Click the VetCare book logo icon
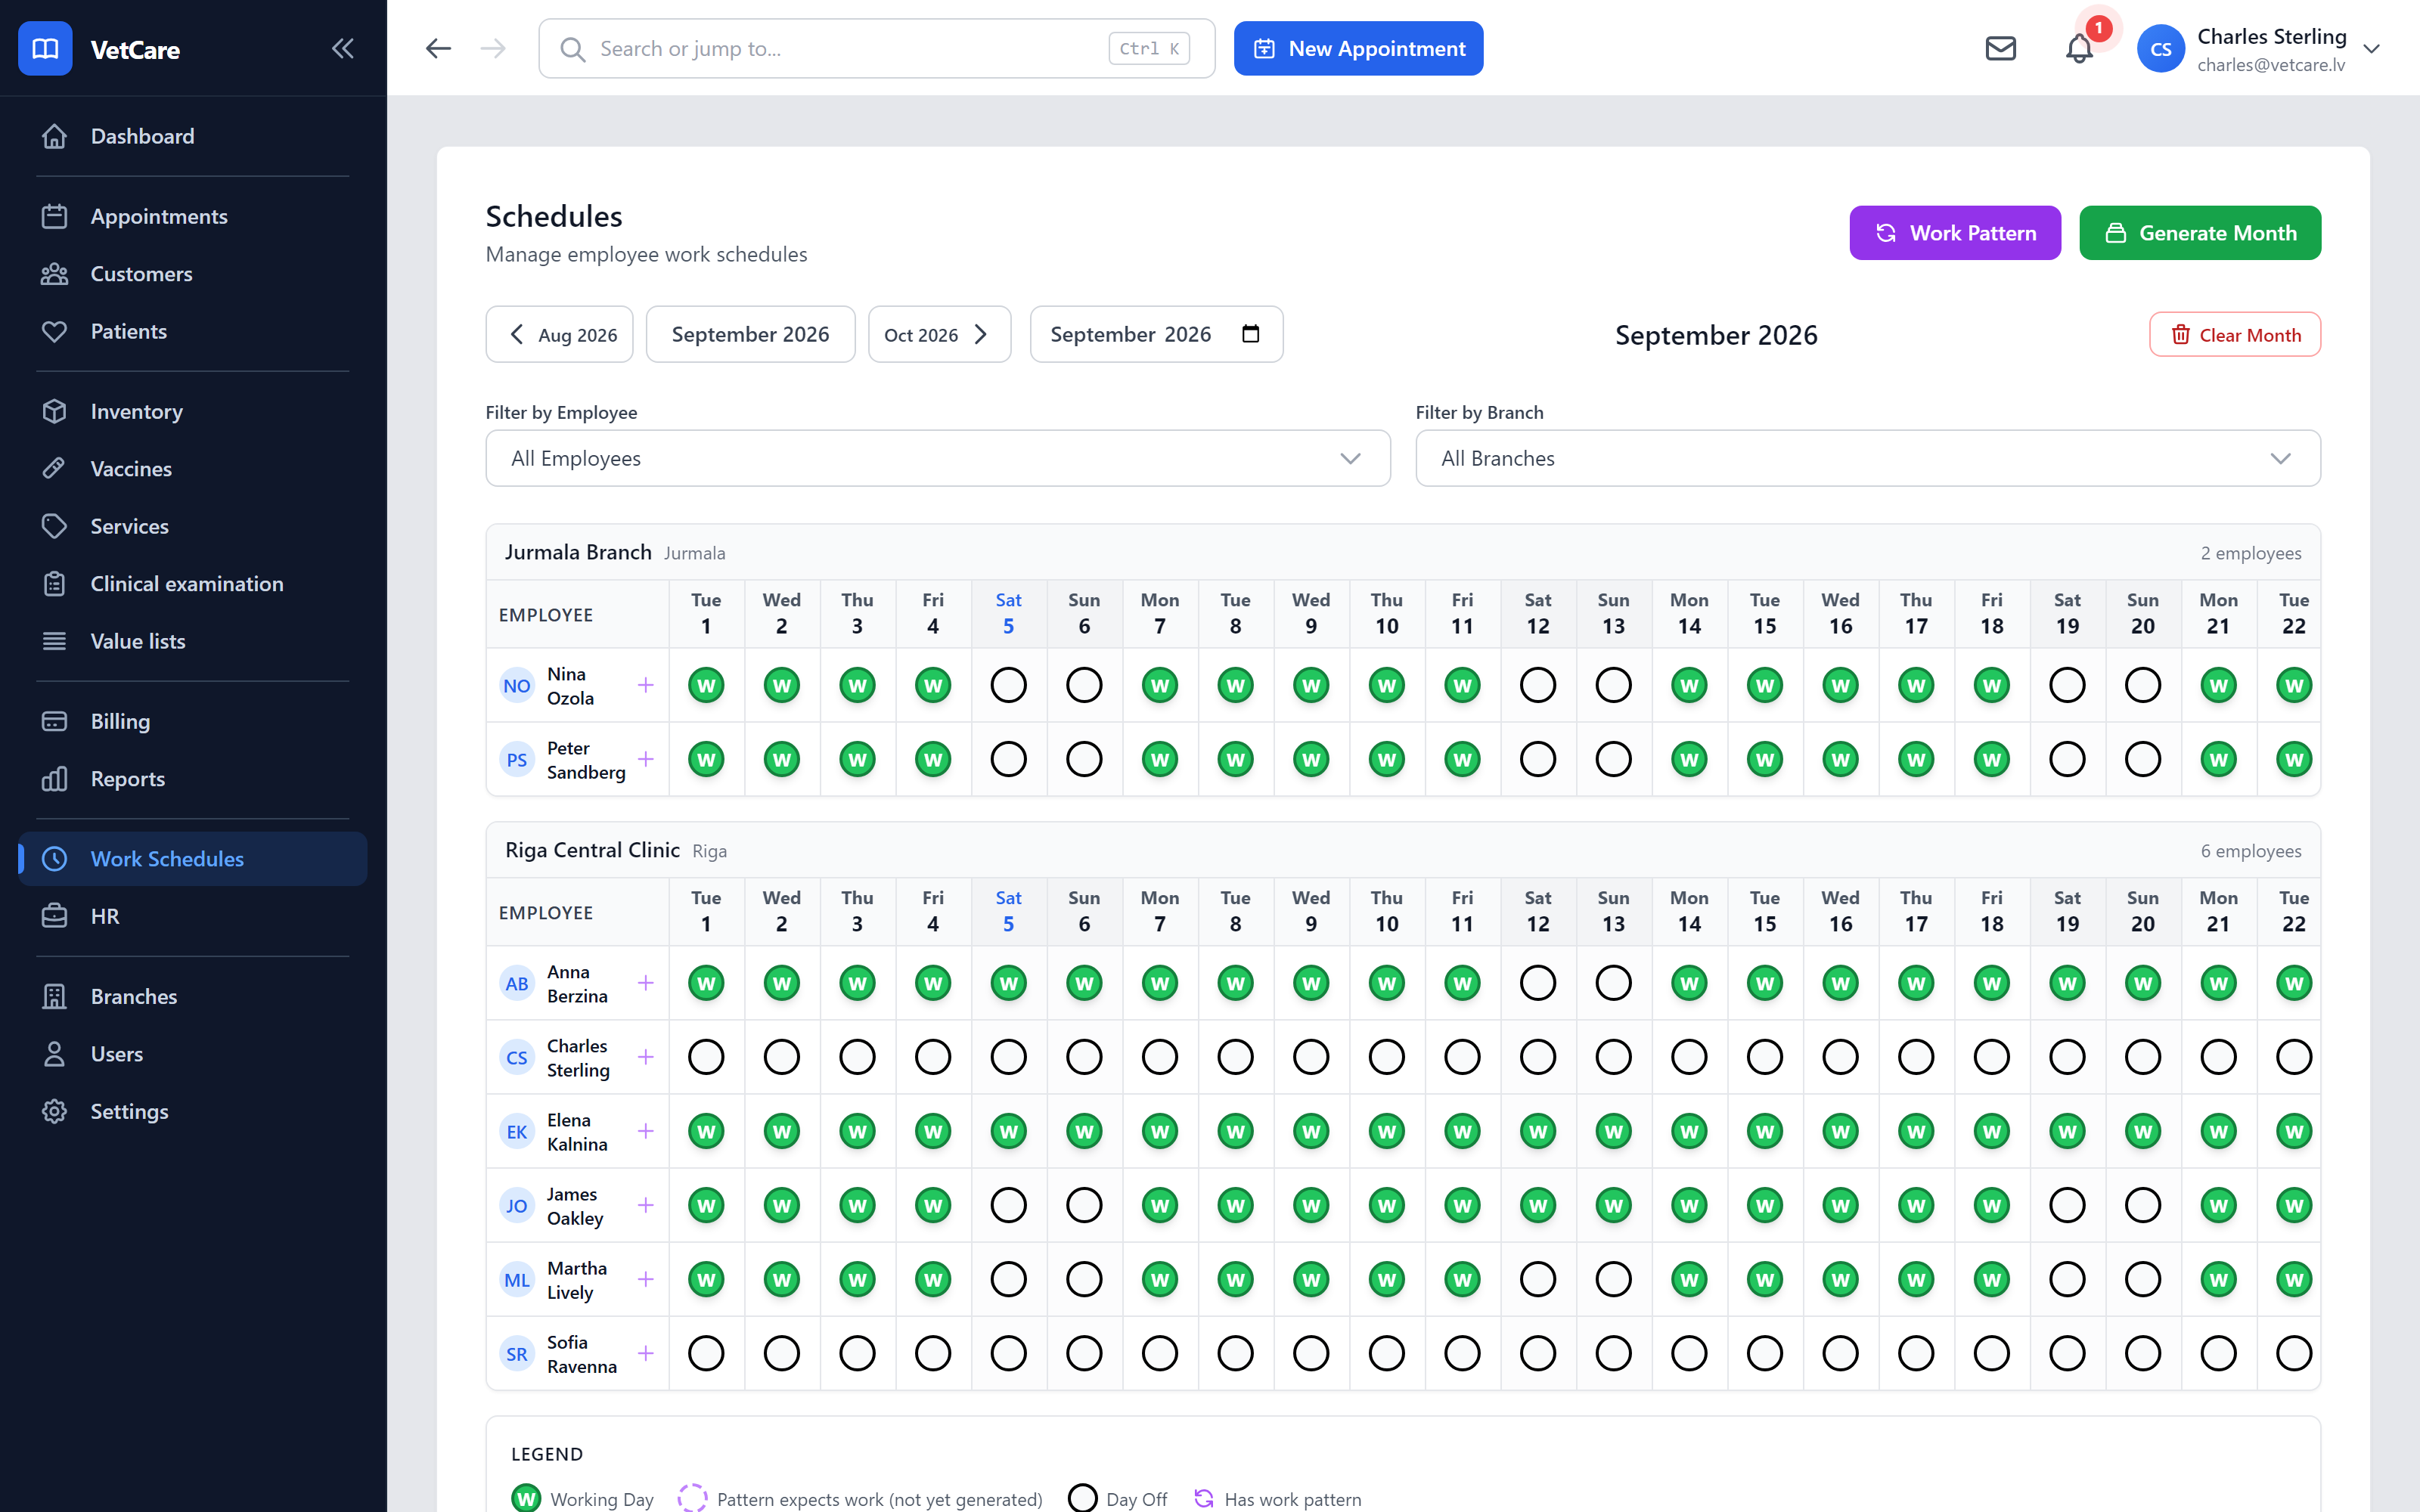Viewport: 2420px width, 1512px height. click(45, 48)
